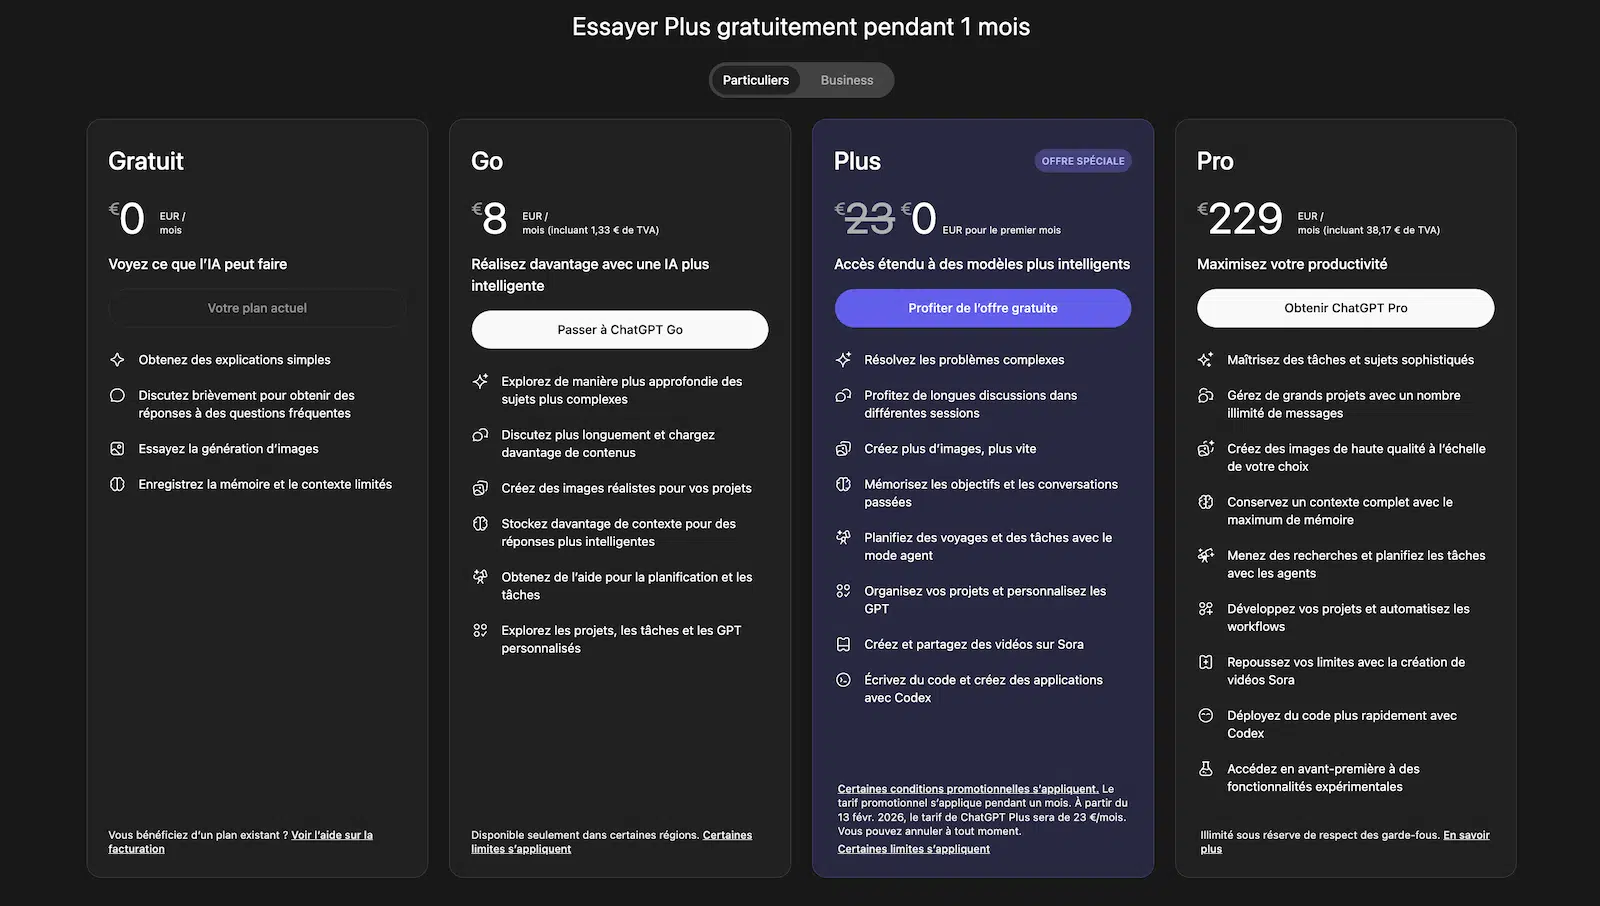Click the experimental features icon in the Pro card

(x=1206, y=769)
